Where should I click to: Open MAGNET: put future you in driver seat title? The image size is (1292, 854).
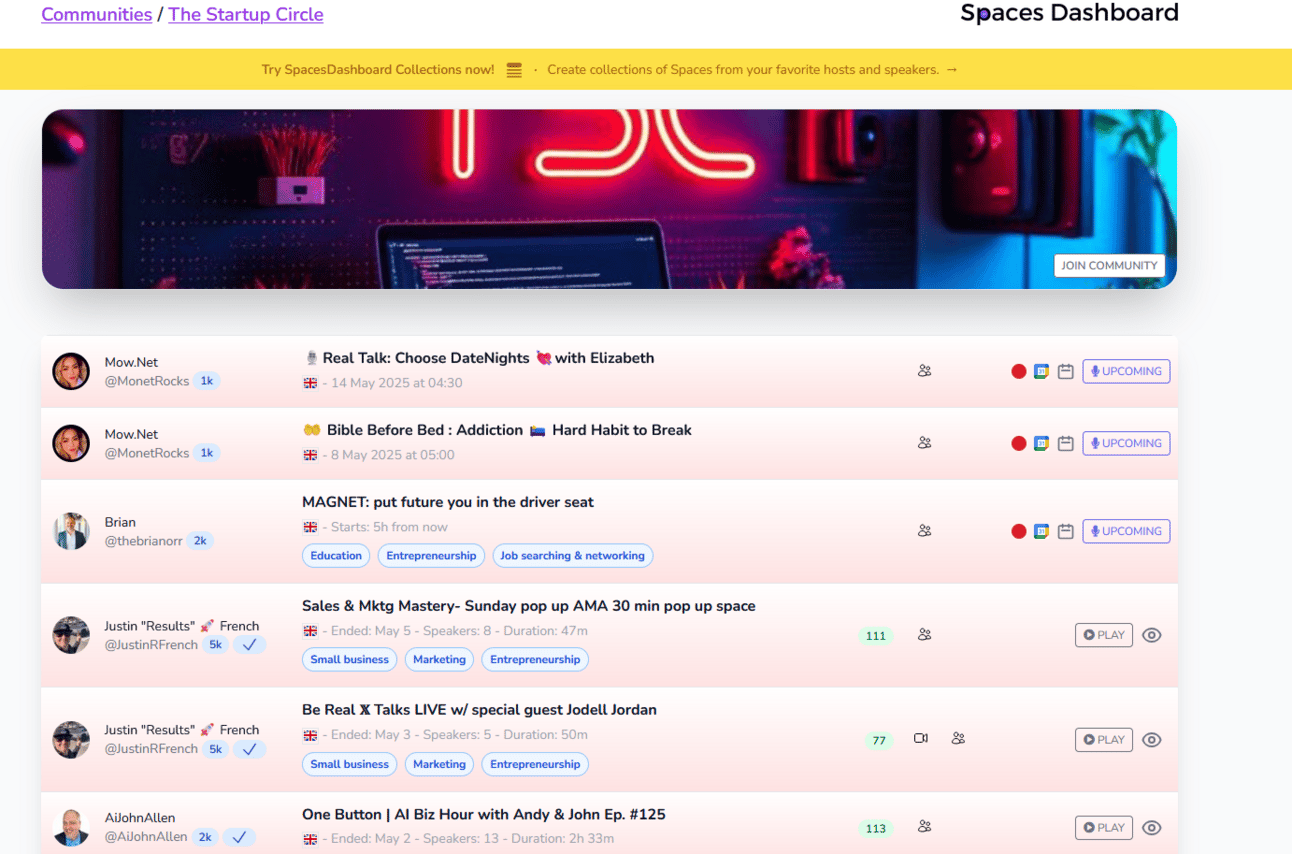click(x=448, y=502)
